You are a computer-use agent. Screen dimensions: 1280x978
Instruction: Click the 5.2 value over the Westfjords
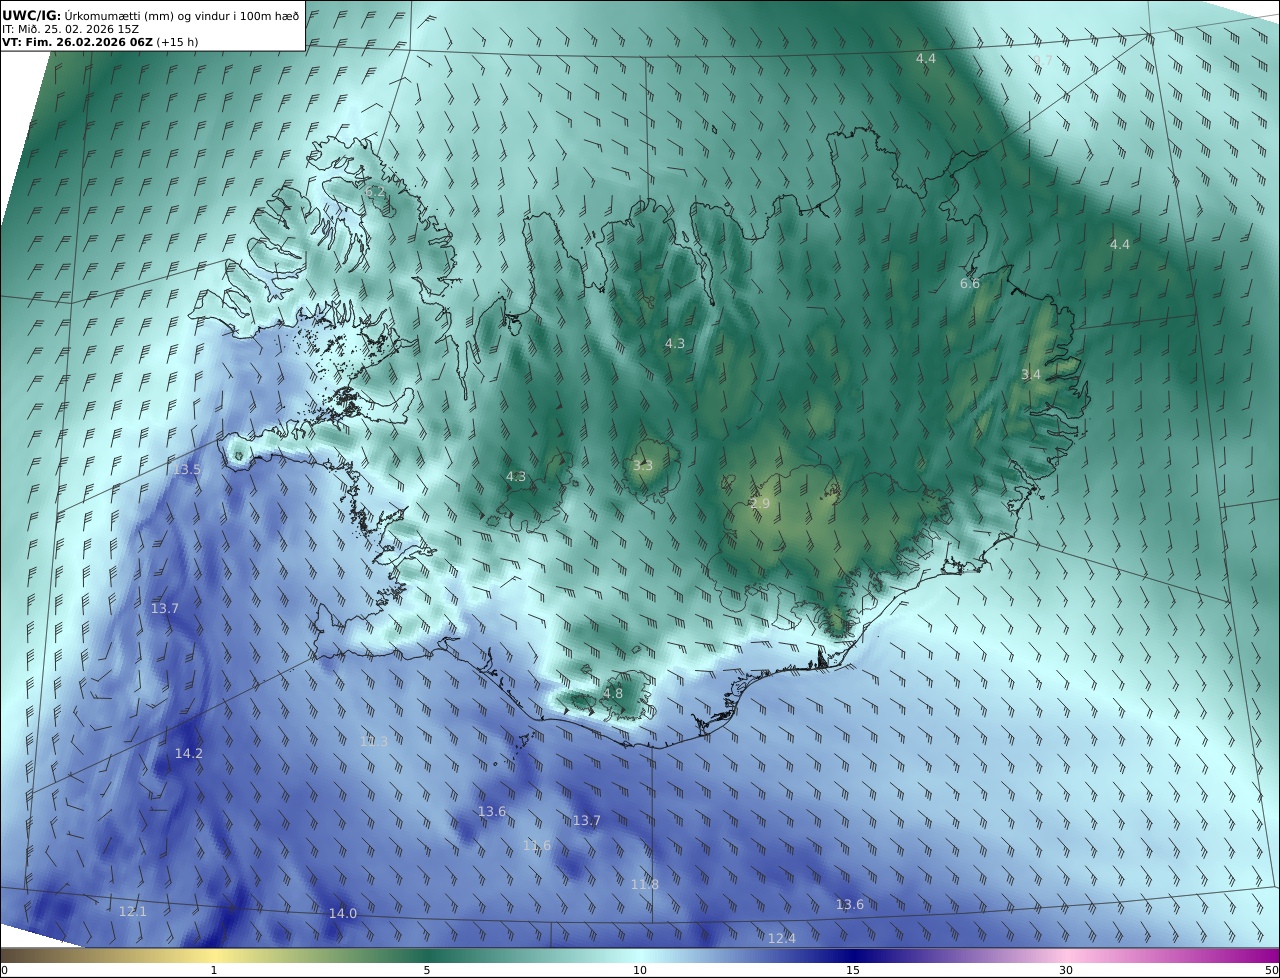(375, 191)
